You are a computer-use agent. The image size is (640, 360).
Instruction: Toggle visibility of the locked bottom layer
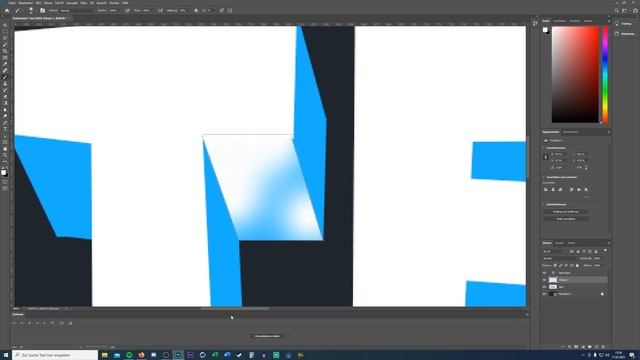point(544,294)
